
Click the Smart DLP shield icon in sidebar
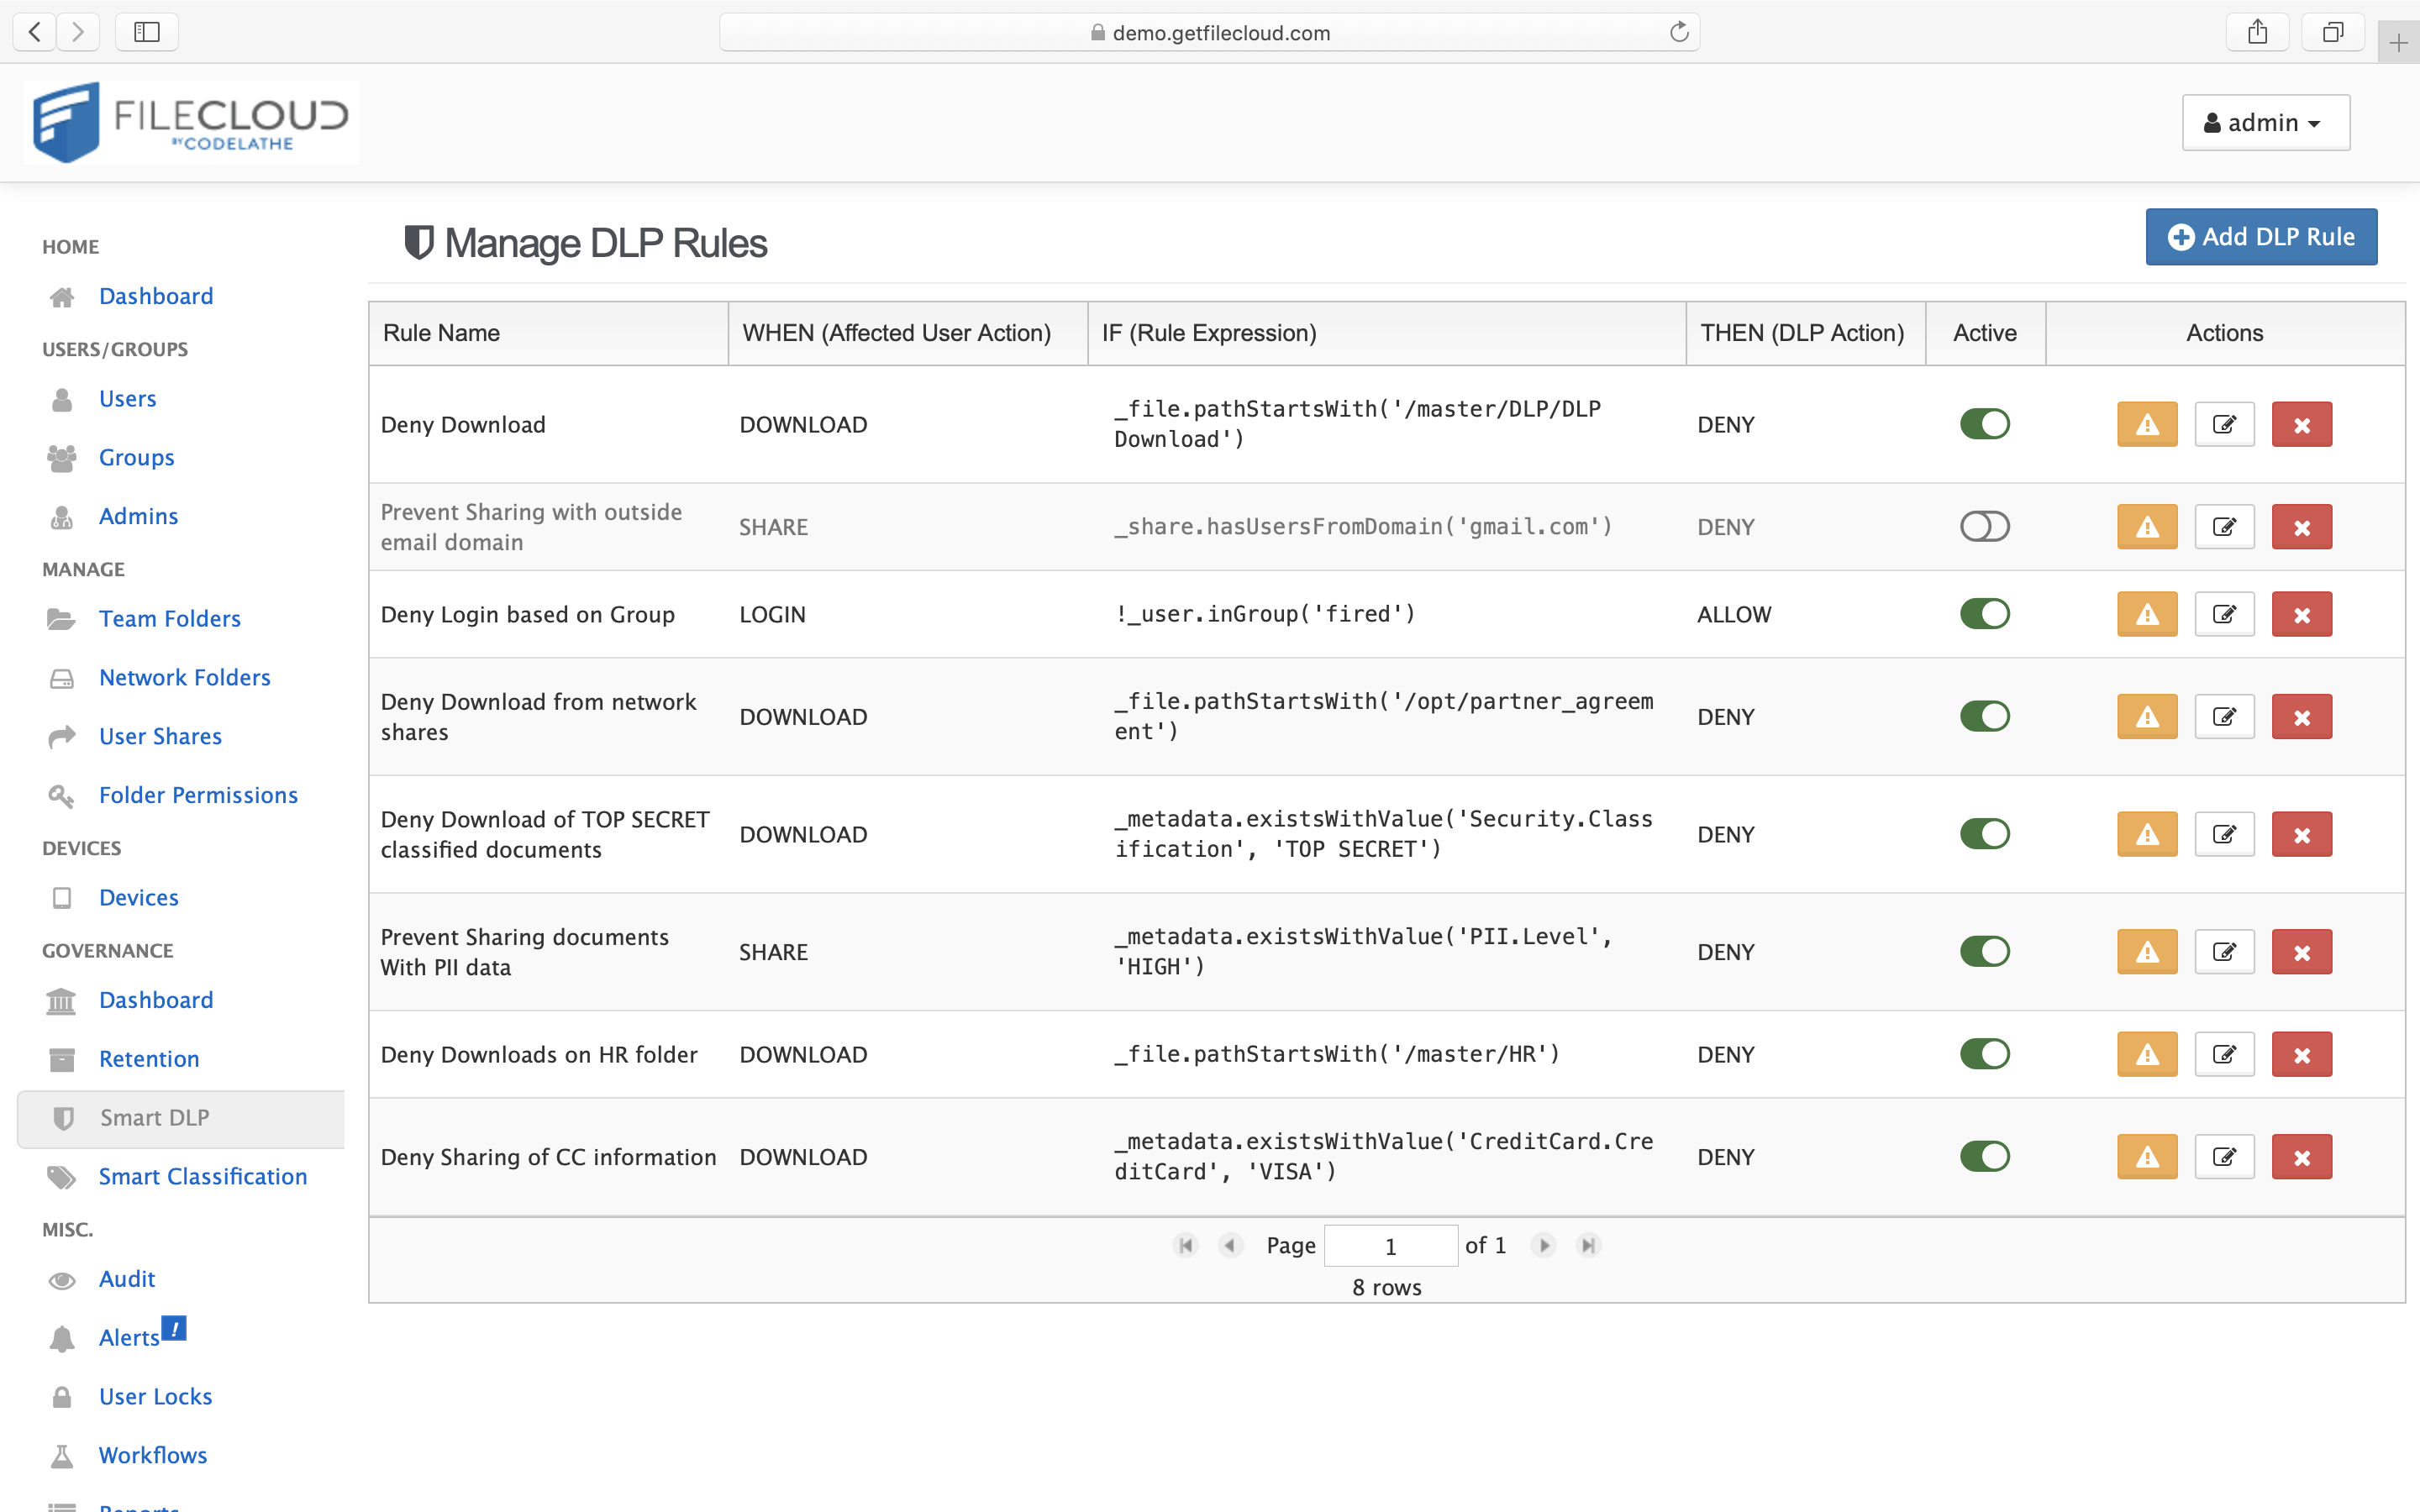coord(62,1117)
